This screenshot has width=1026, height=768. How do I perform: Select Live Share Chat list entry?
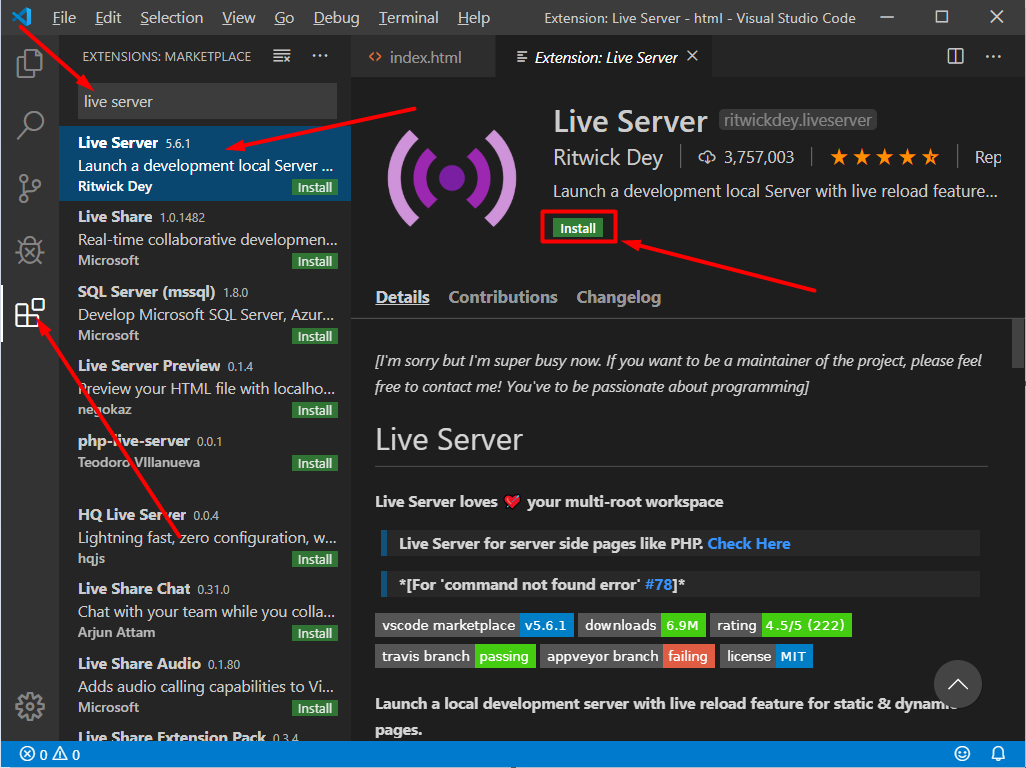(x=205, y=610)
